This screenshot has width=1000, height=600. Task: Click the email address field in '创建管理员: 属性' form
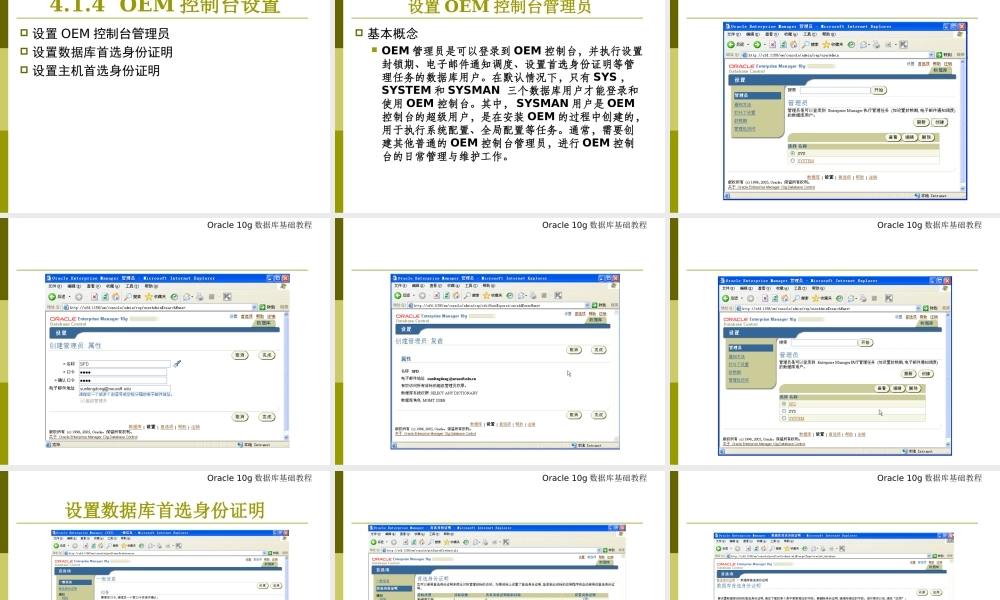click(124, 388)
